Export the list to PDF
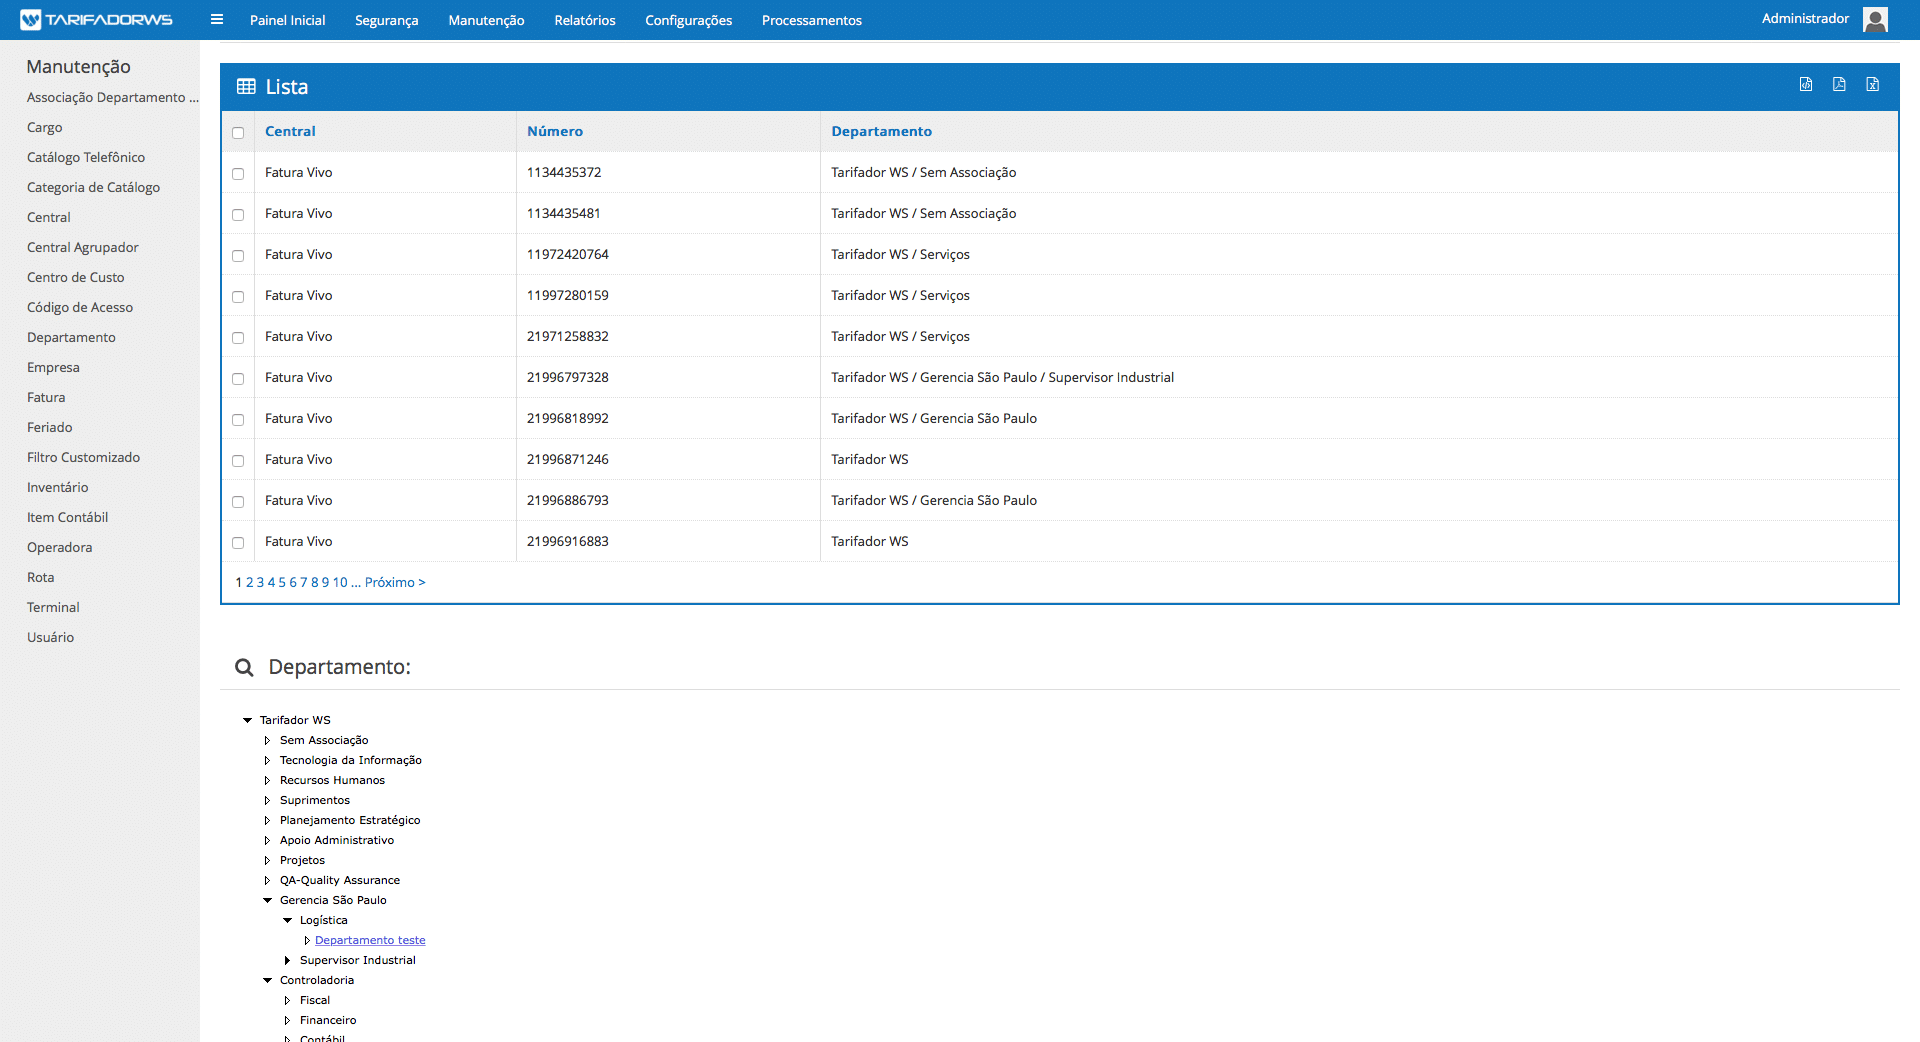Viewport: 1920px width, 1042px height. pyautogui.click(x=1839, y=85)
